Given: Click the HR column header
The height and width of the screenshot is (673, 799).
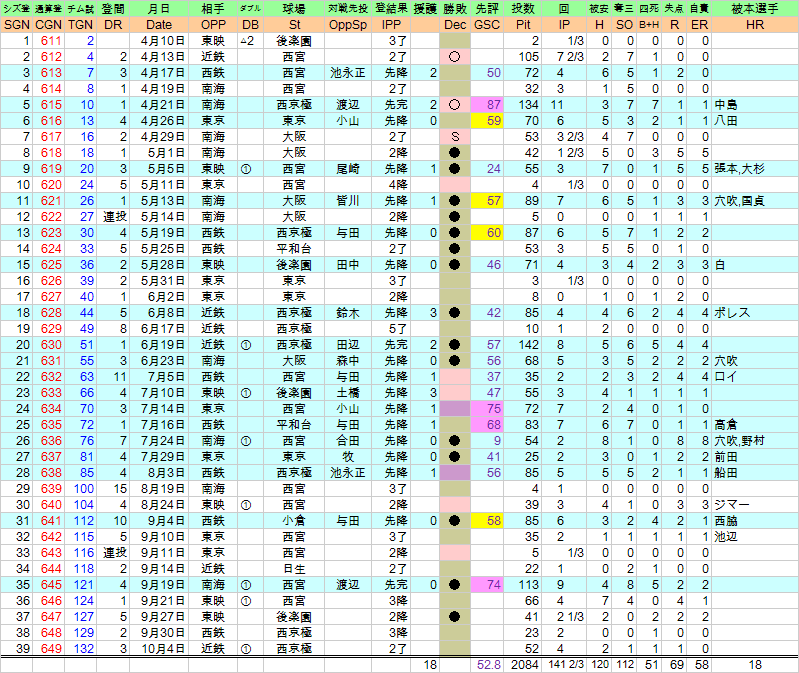Looking at the screenshot, I should click(755, 24).
